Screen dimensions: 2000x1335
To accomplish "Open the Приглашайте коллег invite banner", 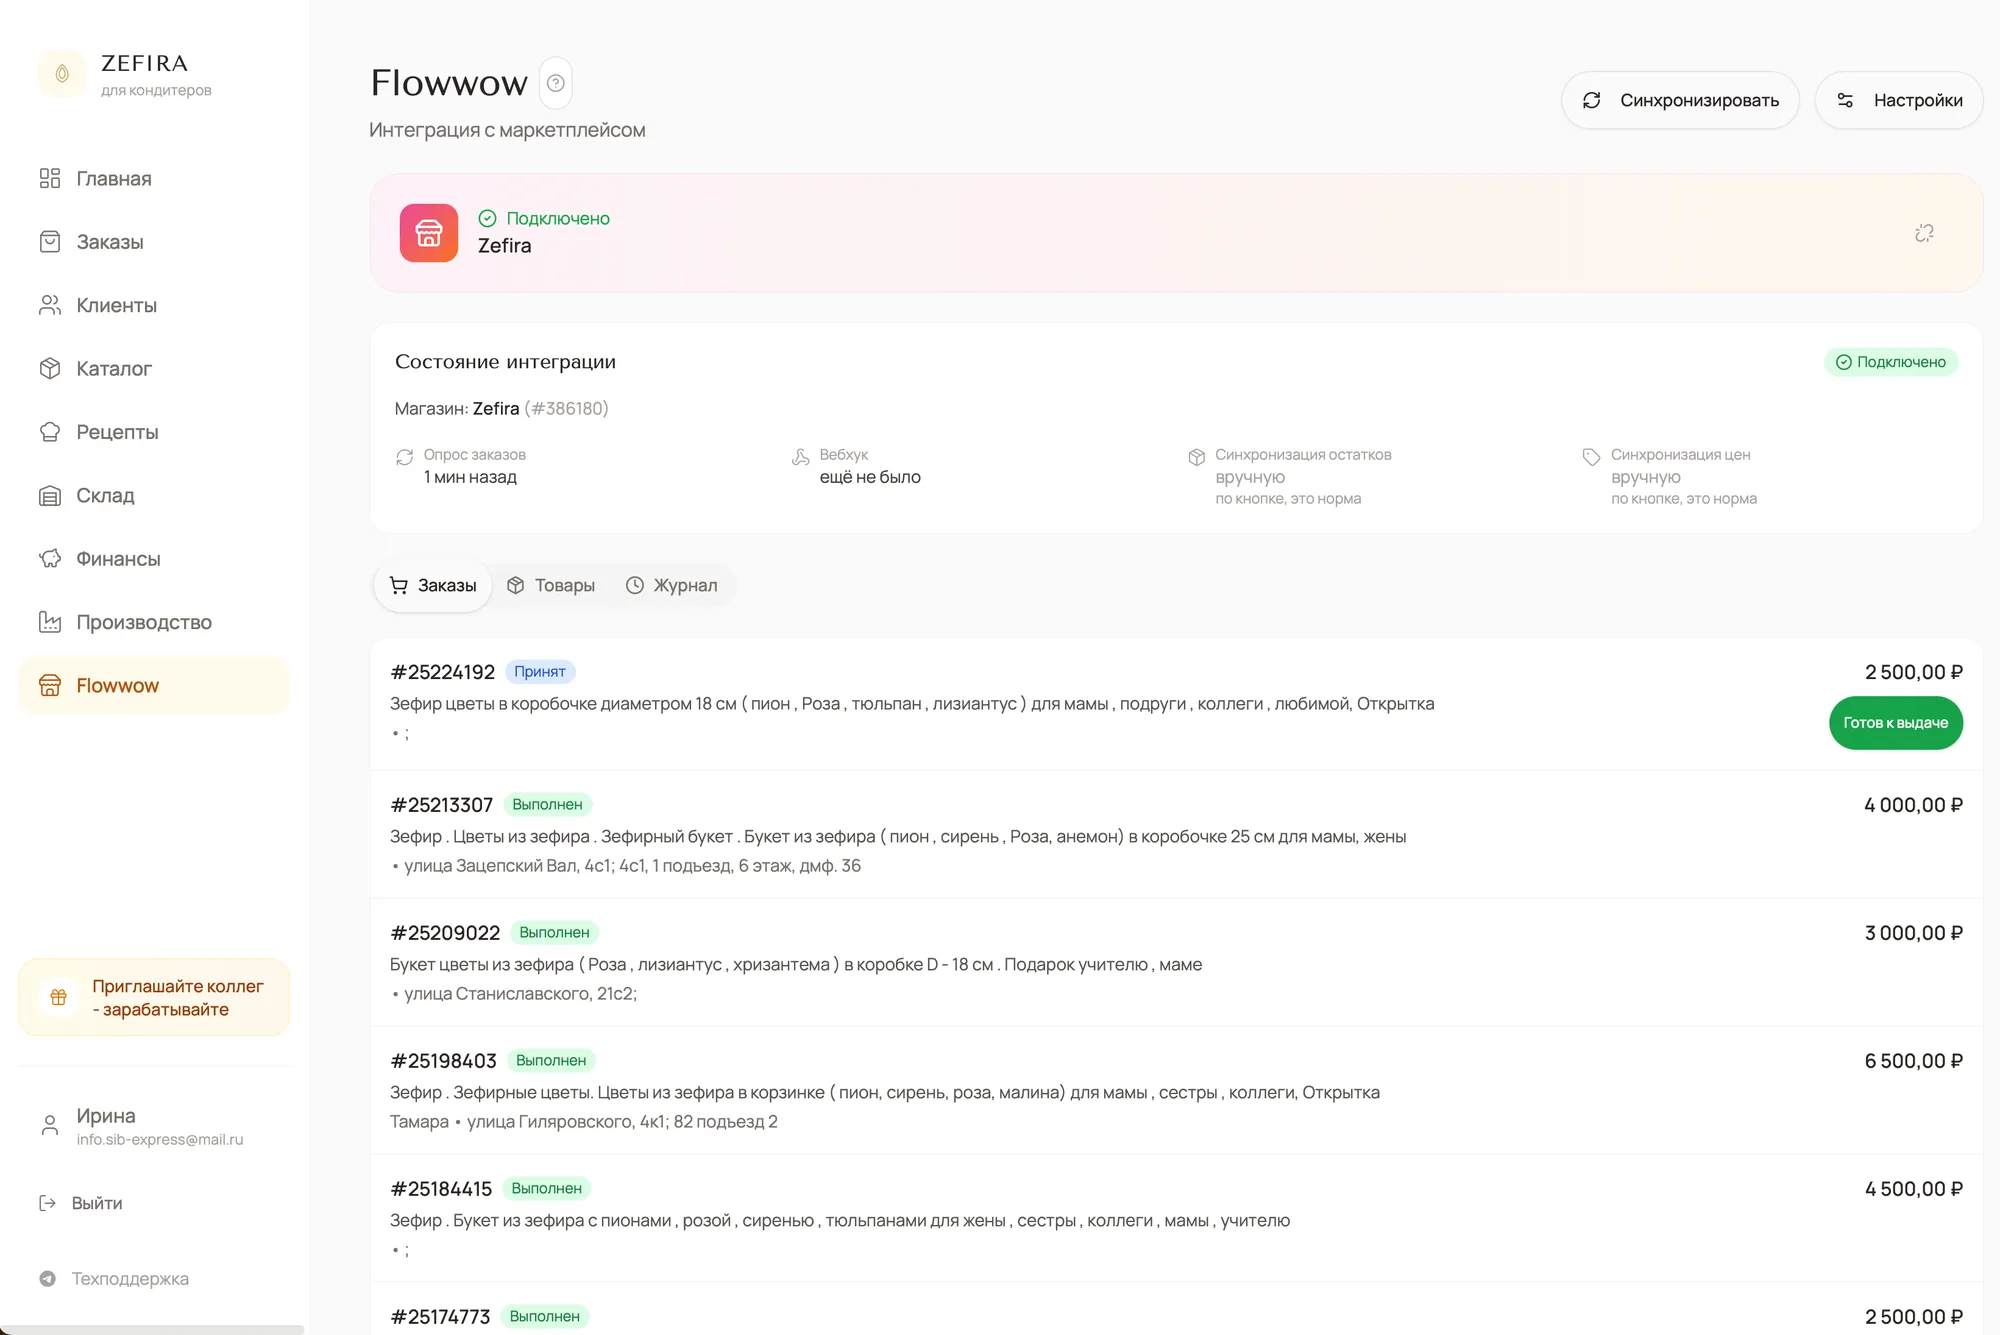I will coord(154,998).
